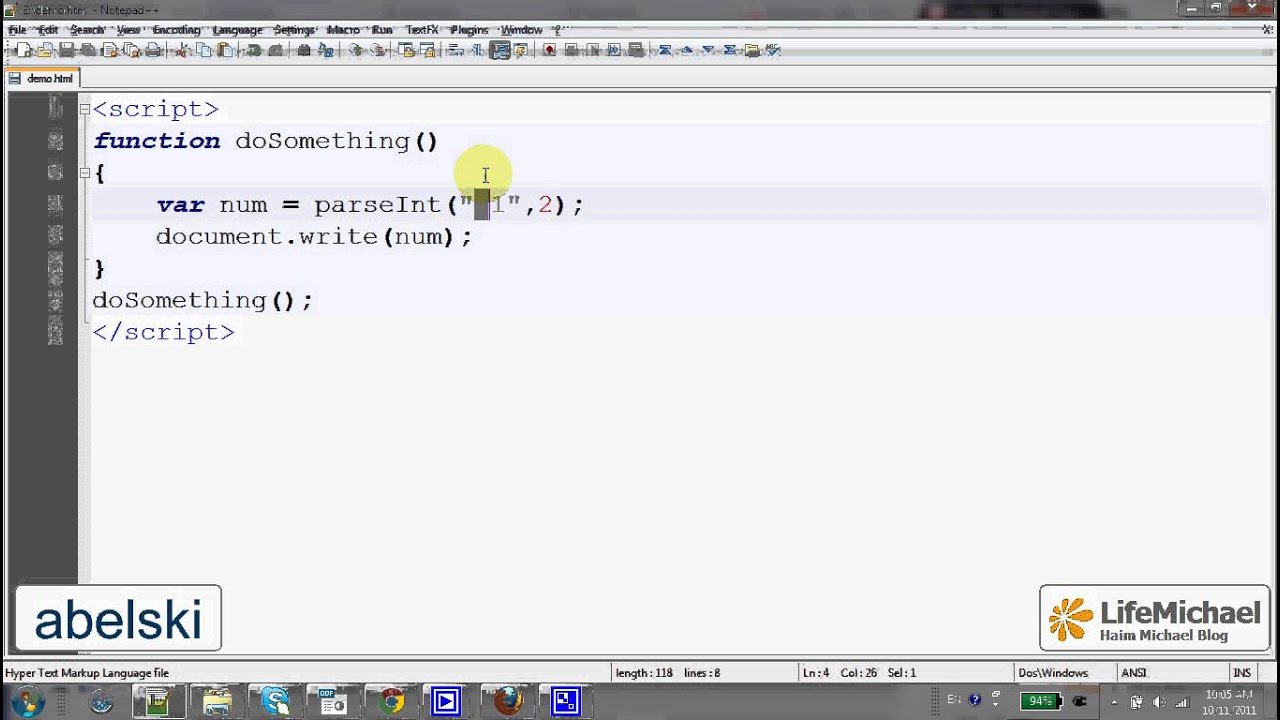Zoom out using the toolbar icon
Screen dimensions: 1280x720
[x=376, y=50]
